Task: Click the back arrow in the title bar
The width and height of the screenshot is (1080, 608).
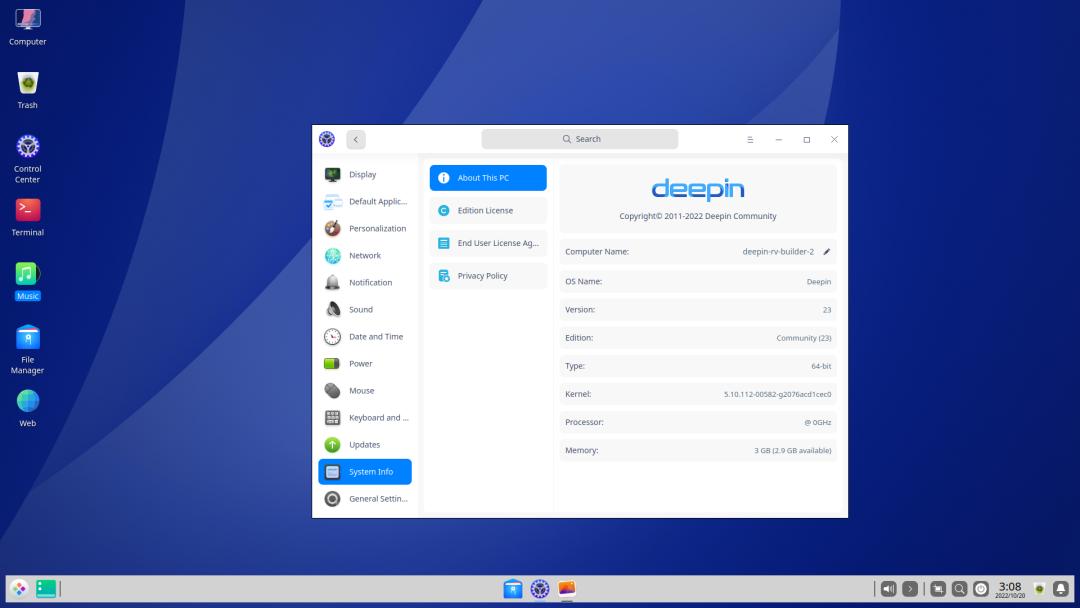Action: (356, 139)
